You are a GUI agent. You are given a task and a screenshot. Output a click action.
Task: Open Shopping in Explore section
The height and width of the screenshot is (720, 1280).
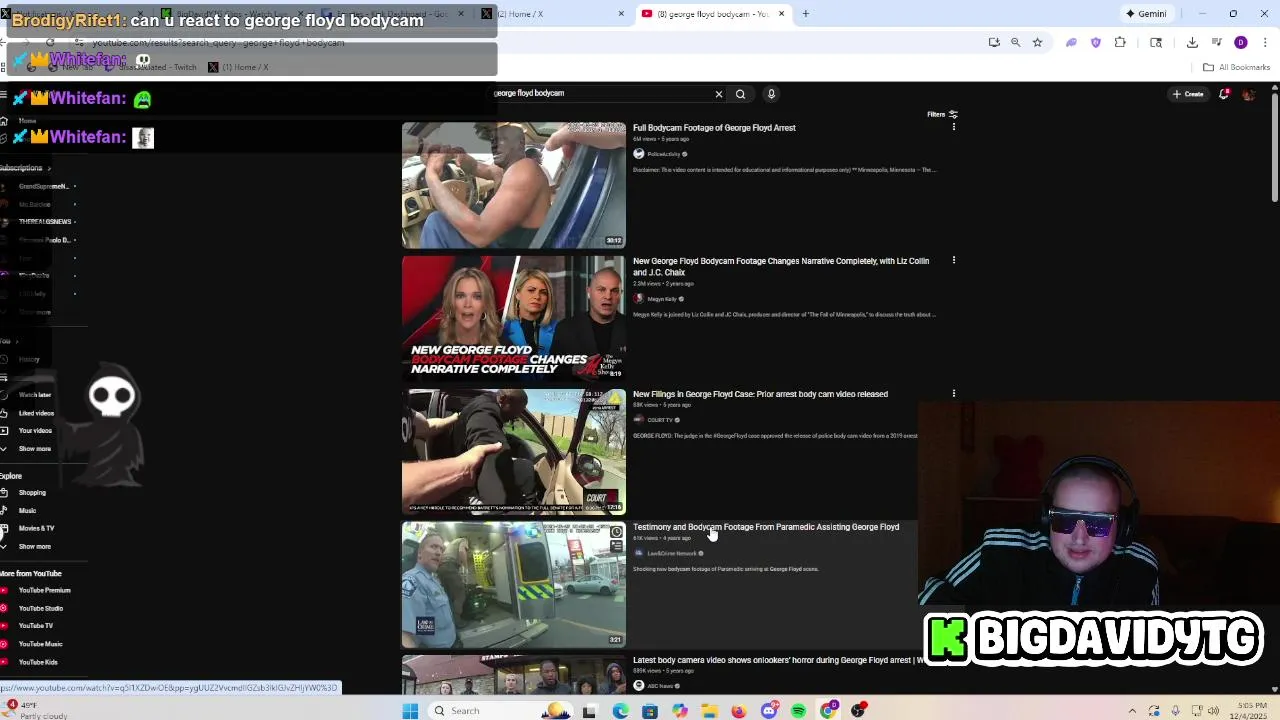point(32,493)
